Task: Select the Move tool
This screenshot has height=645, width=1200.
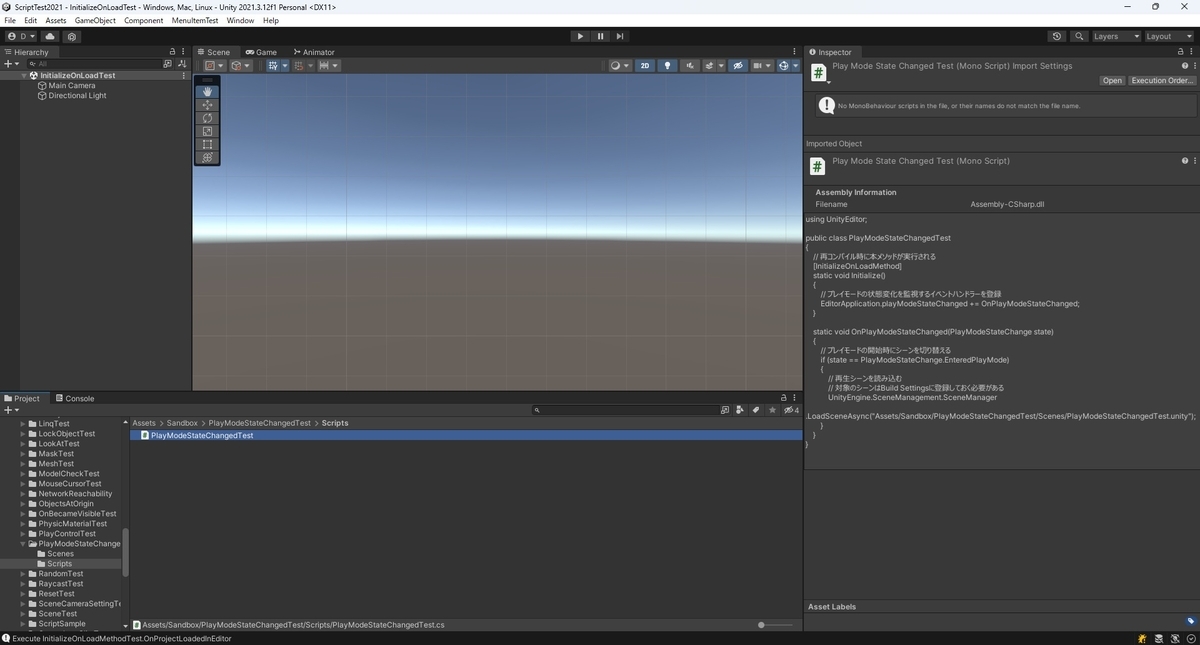Action: [207, 105]
